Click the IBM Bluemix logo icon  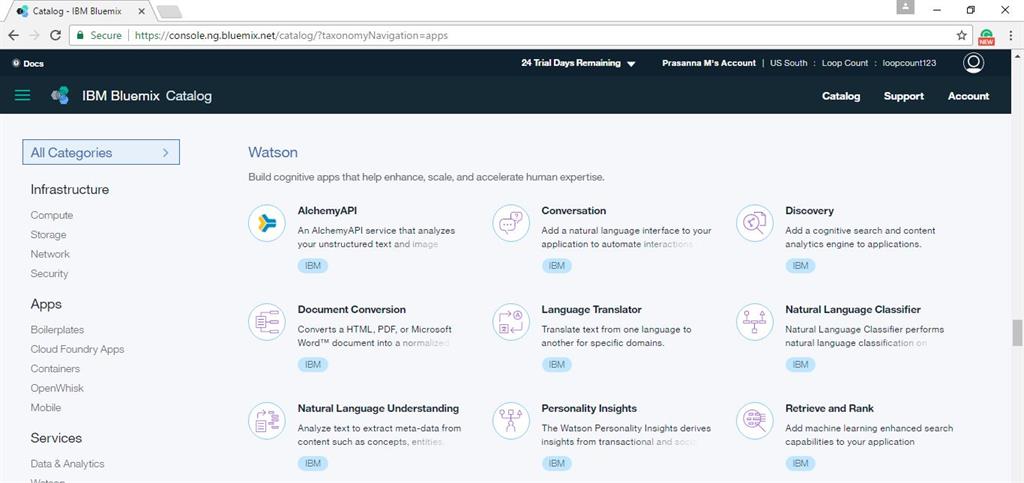(x=60, y=95)
